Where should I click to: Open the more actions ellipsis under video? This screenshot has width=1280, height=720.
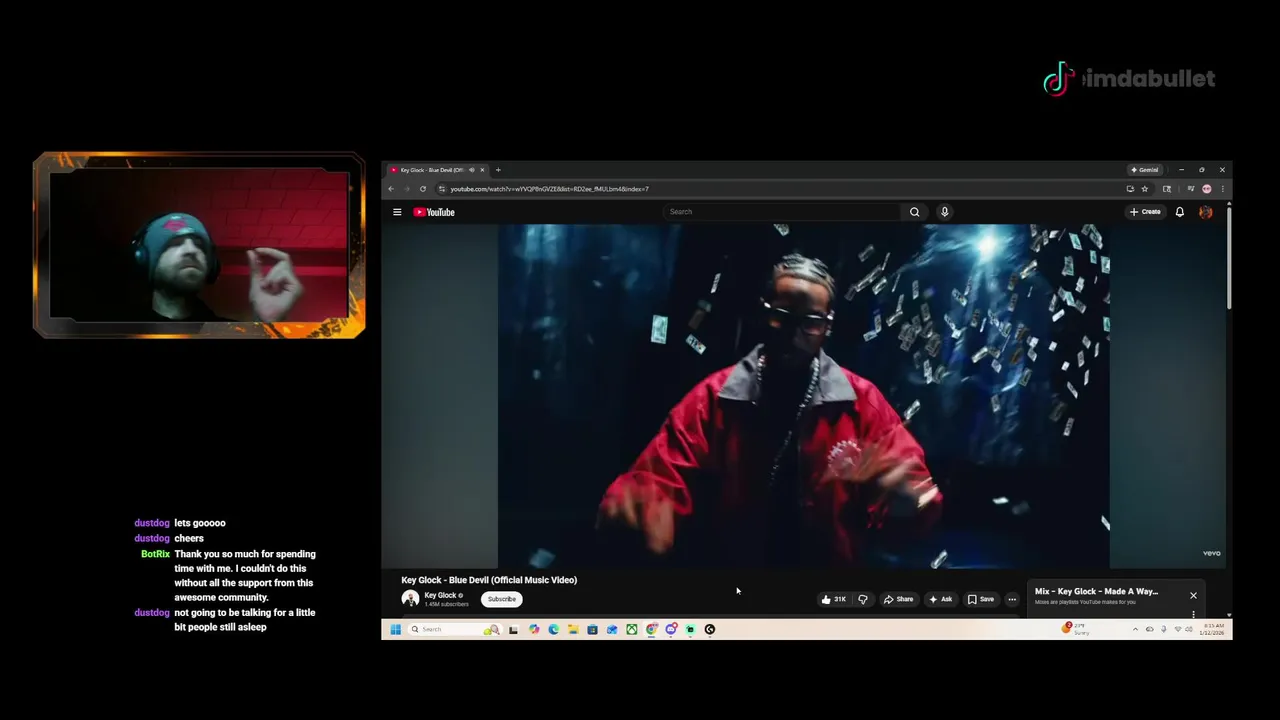pyautogui.click(x=1012, y=599)
